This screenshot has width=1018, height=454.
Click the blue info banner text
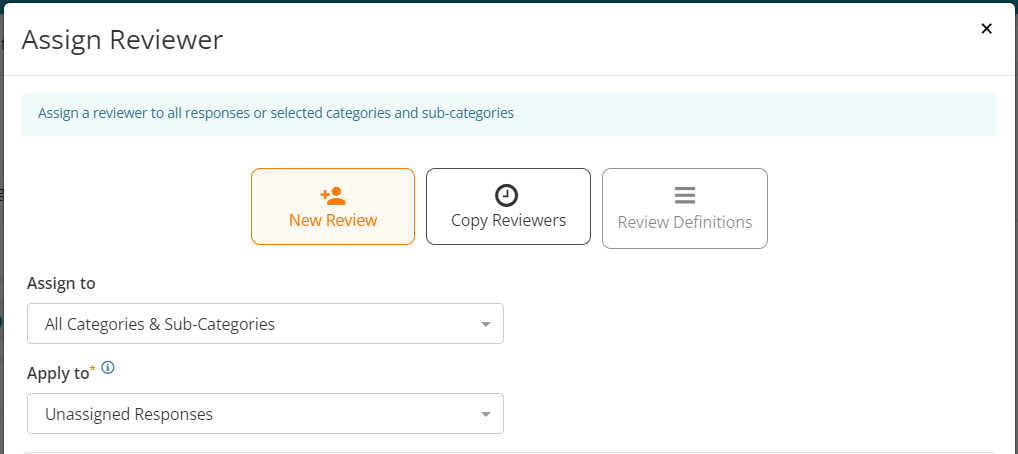click(x=276, y=113)
